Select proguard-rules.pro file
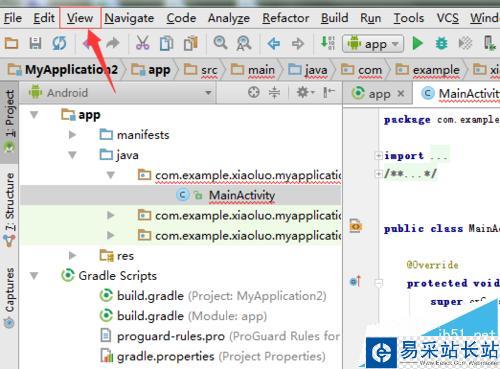The image size is (500, 369). 220,336
